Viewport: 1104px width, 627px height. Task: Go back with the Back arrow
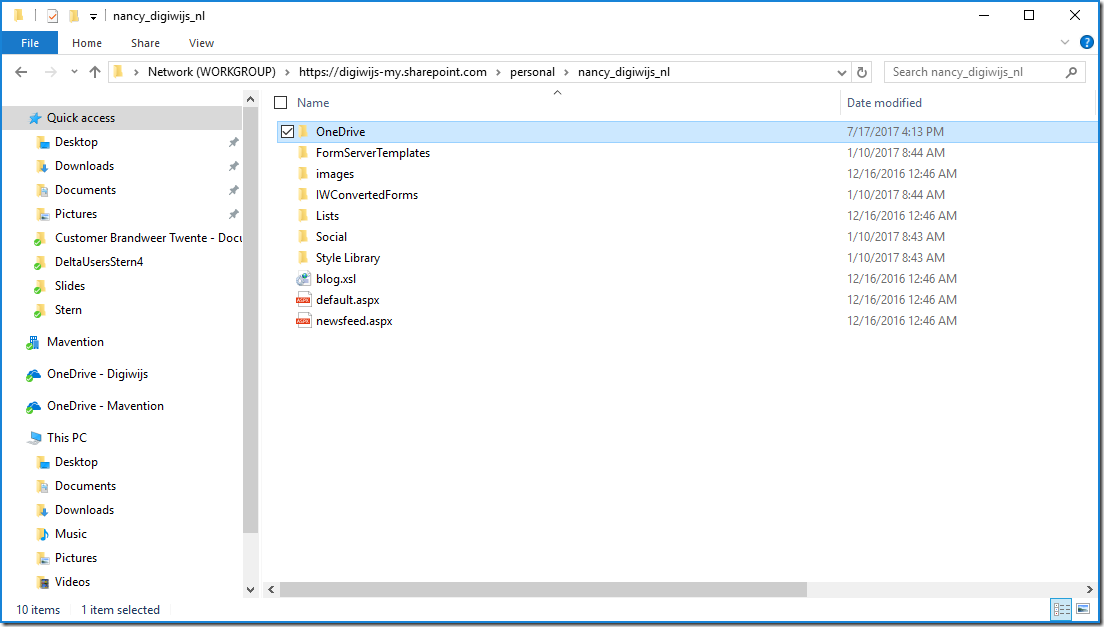coord(22,72)
